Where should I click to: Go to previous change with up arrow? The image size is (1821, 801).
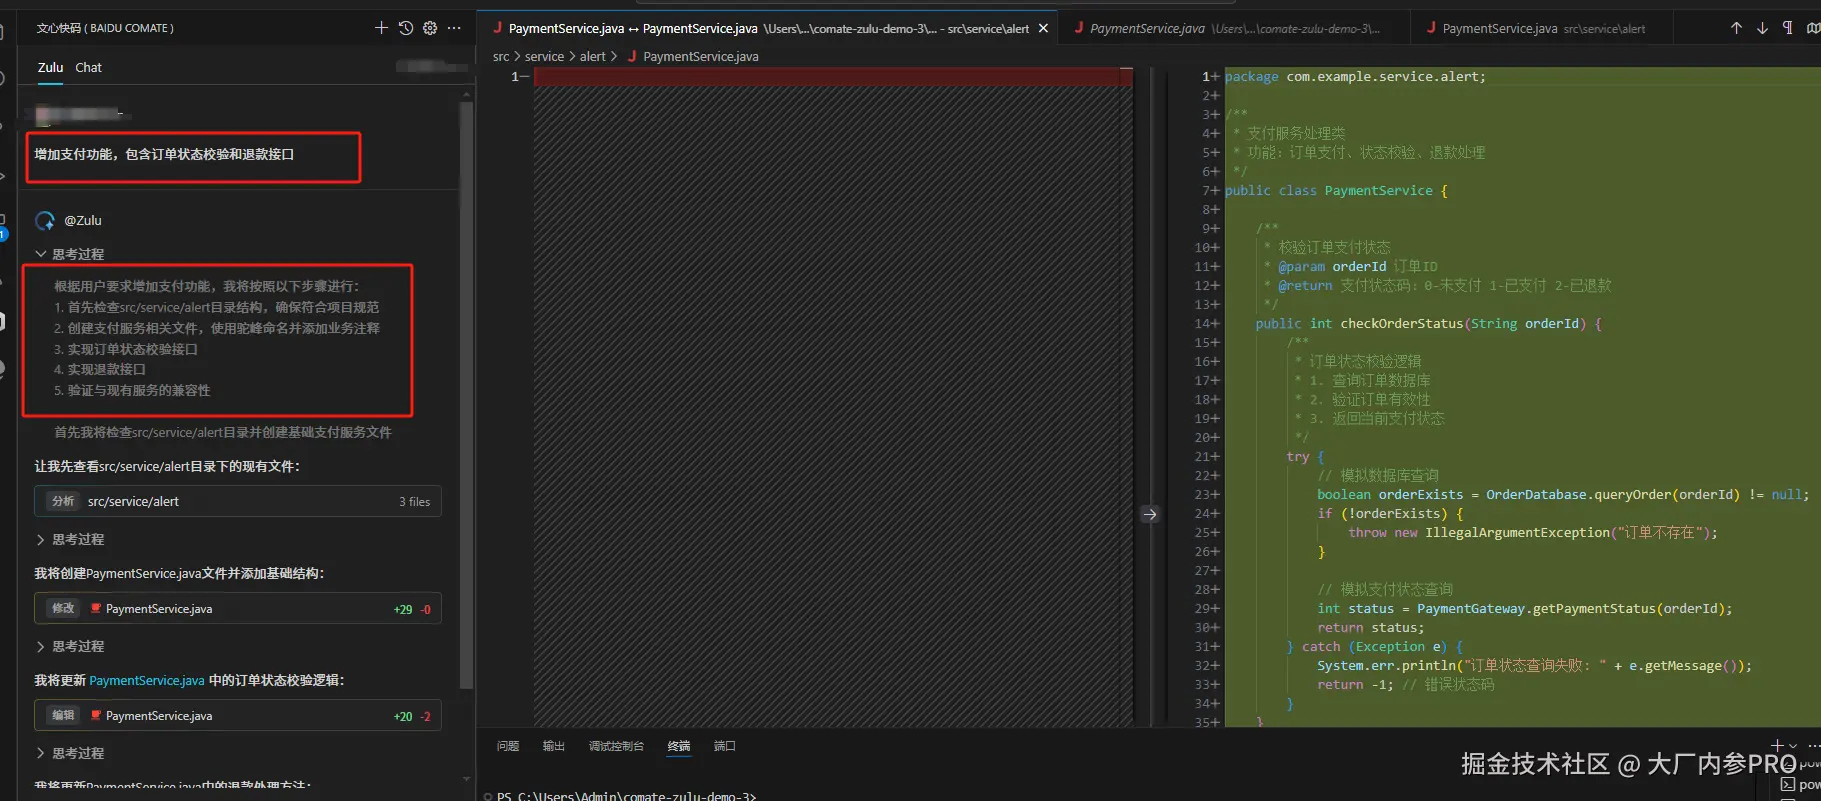(x=1736, y=28)
